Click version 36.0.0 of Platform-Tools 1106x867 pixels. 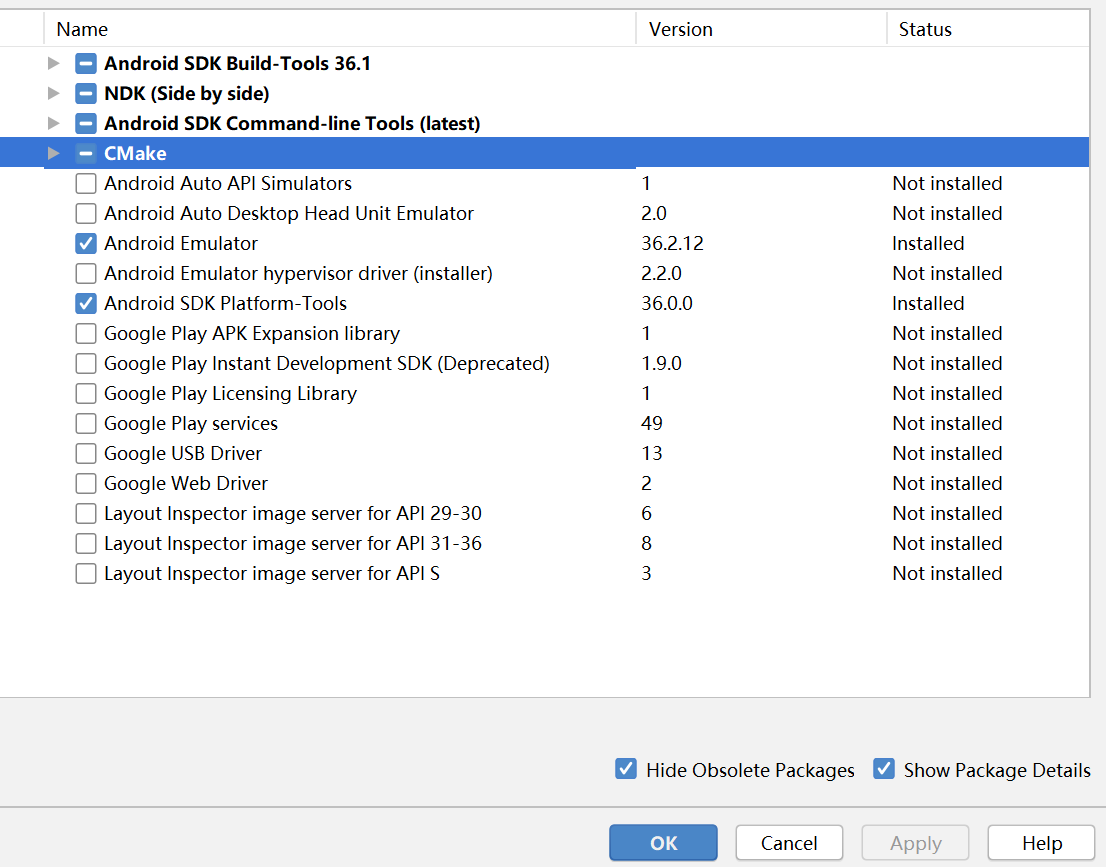click(667, 303)
